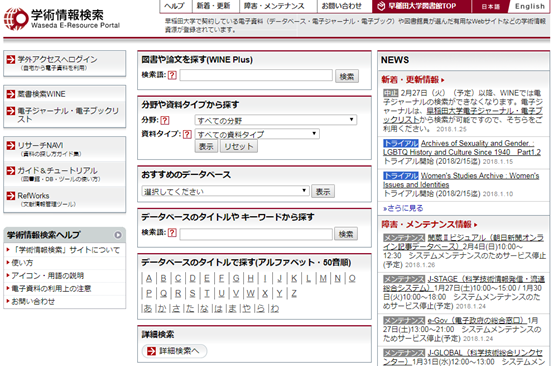Open the help icon beside database keyword 検索語
The image size is (553, 366).
[172, 233]
